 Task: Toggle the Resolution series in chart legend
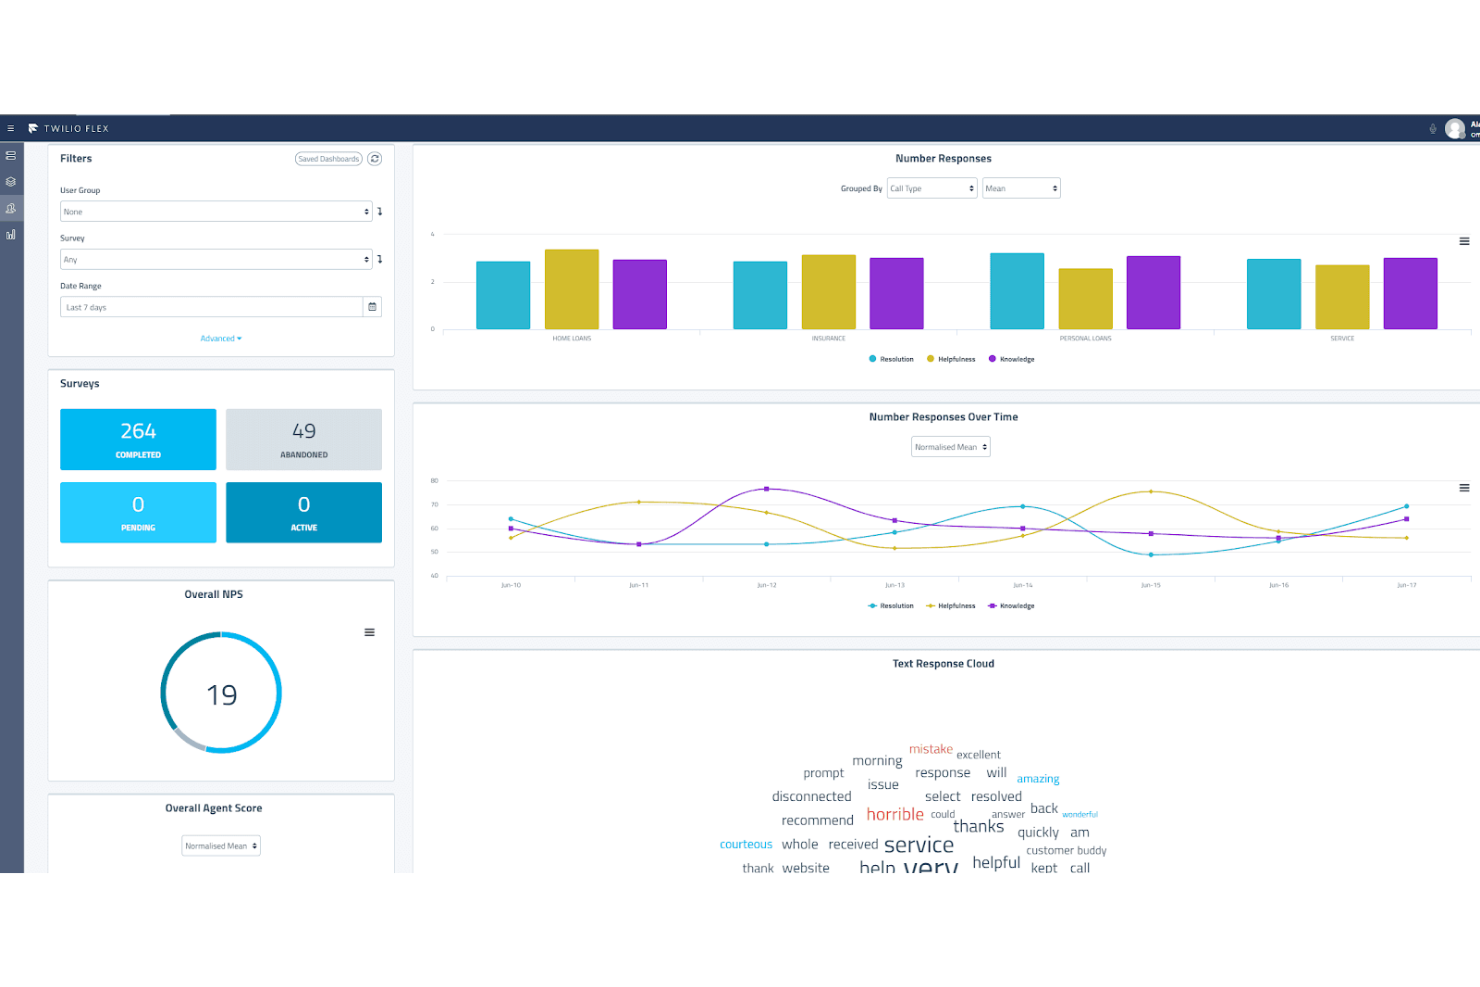[891, 359]
